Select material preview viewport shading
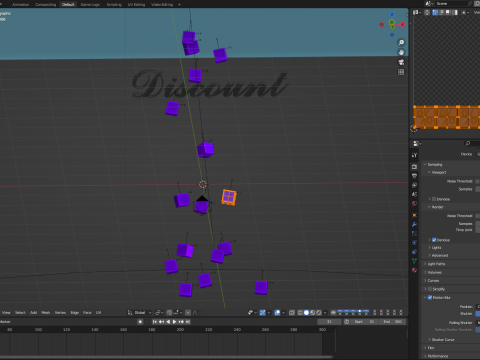Screen dimensions: 480x360 [x=312, y=313]
